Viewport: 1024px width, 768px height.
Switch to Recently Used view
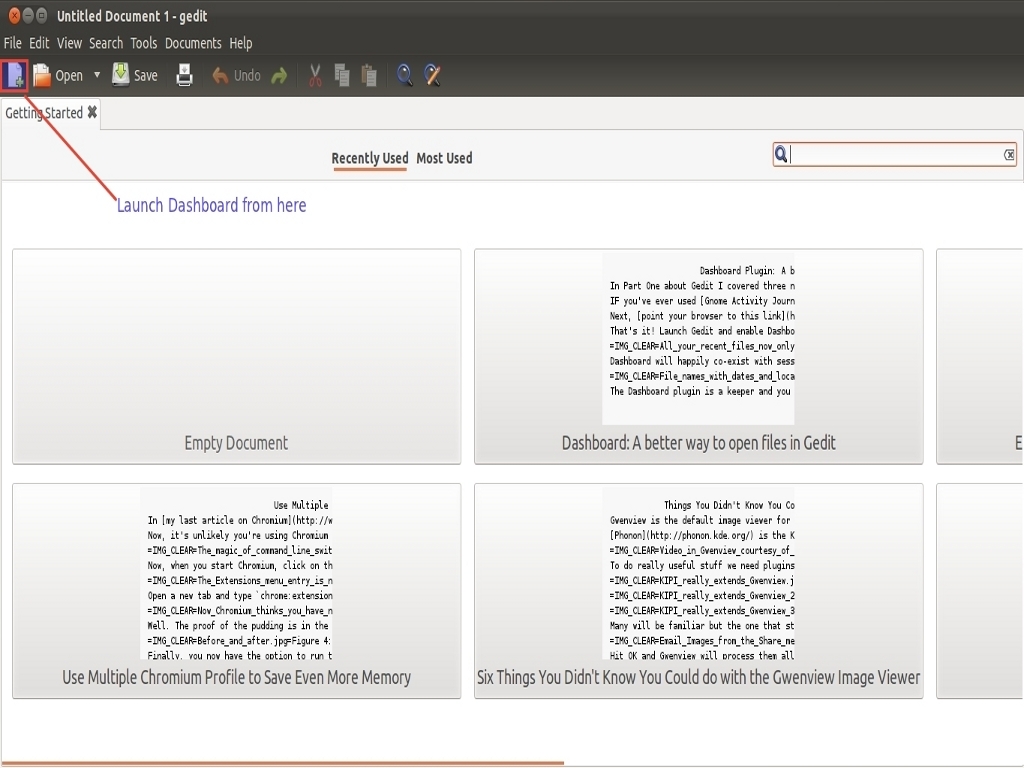[x=370, y=158]
